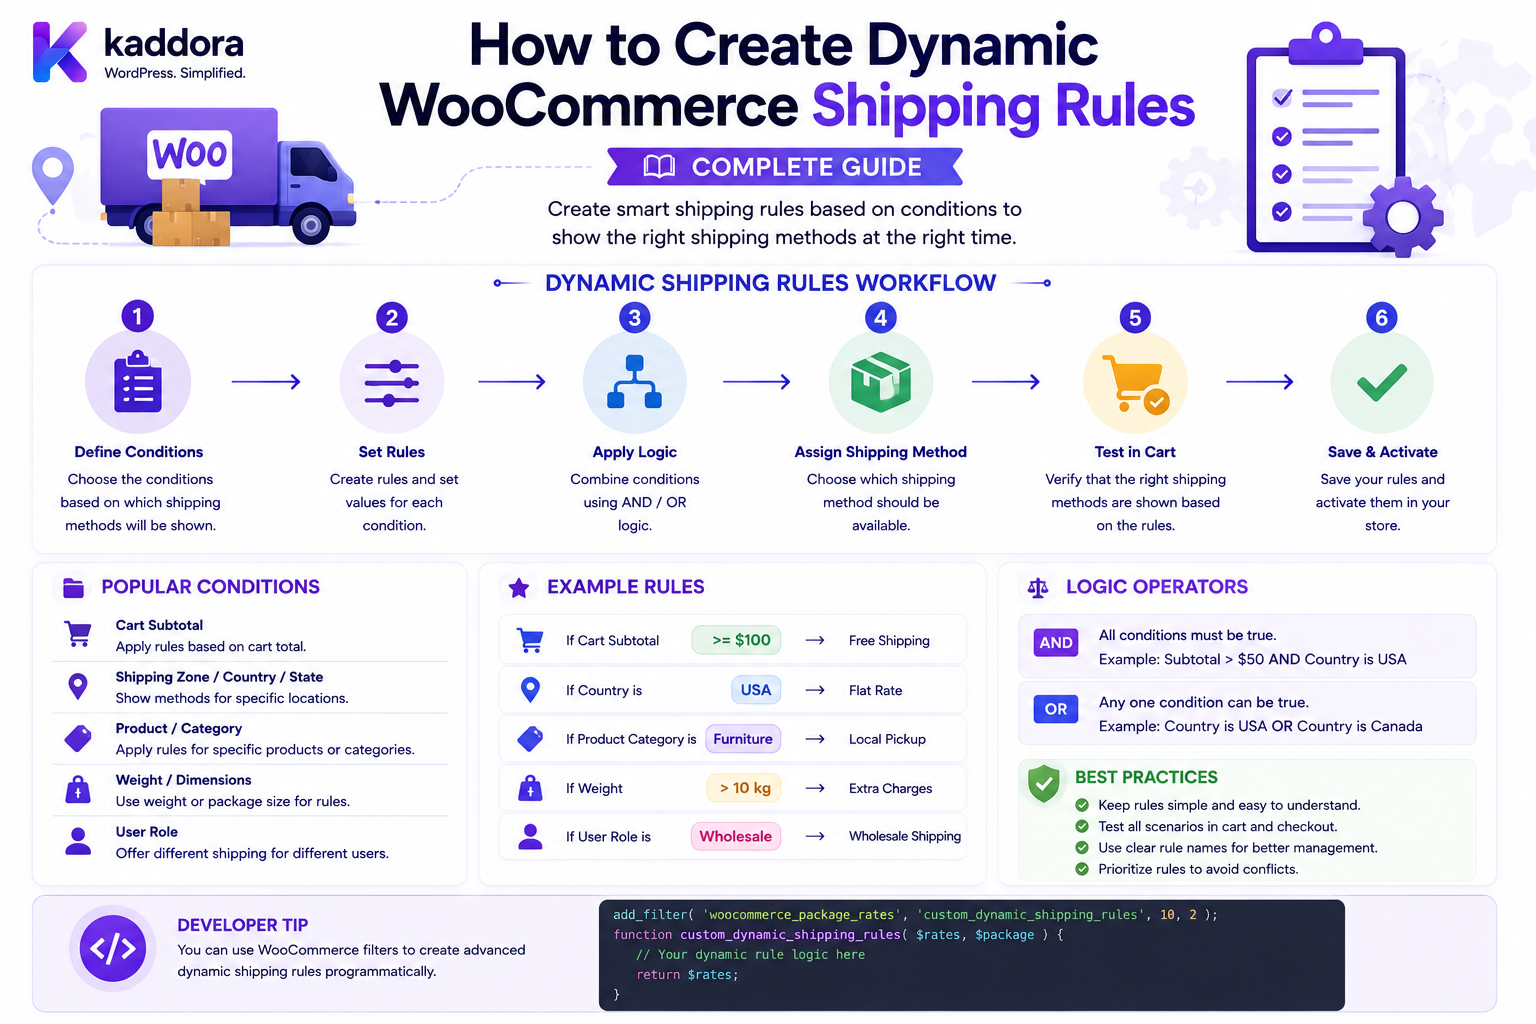Click the first checkbox on clipboard illustration
This screenshot has height=1024, width=1536.
1282,97
